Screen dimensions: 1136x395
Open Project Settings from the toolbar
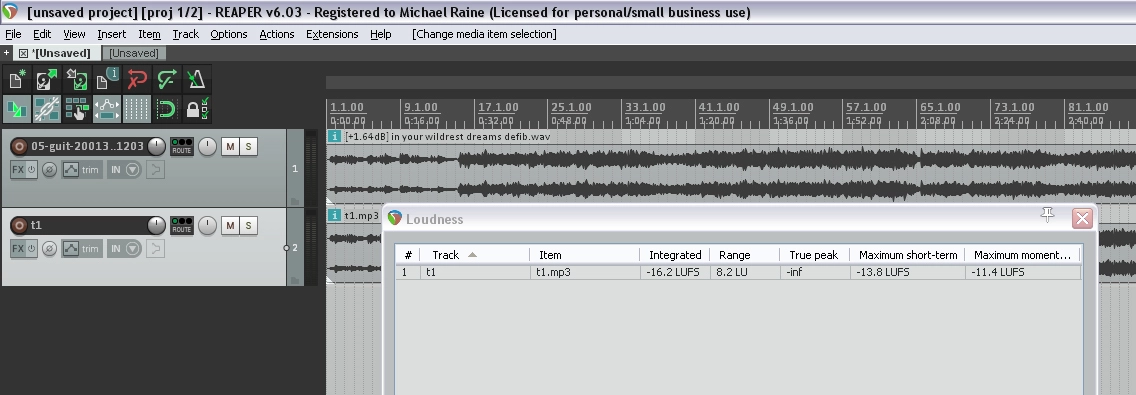[106, 79]
